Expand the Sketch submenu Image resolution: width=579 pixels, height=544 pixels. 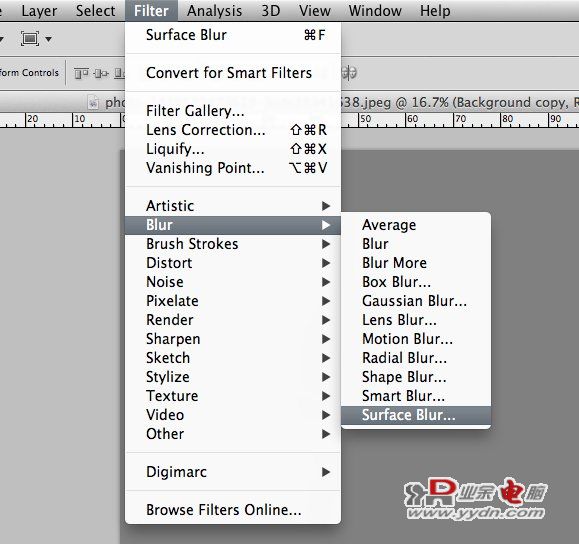click(233, 358)
